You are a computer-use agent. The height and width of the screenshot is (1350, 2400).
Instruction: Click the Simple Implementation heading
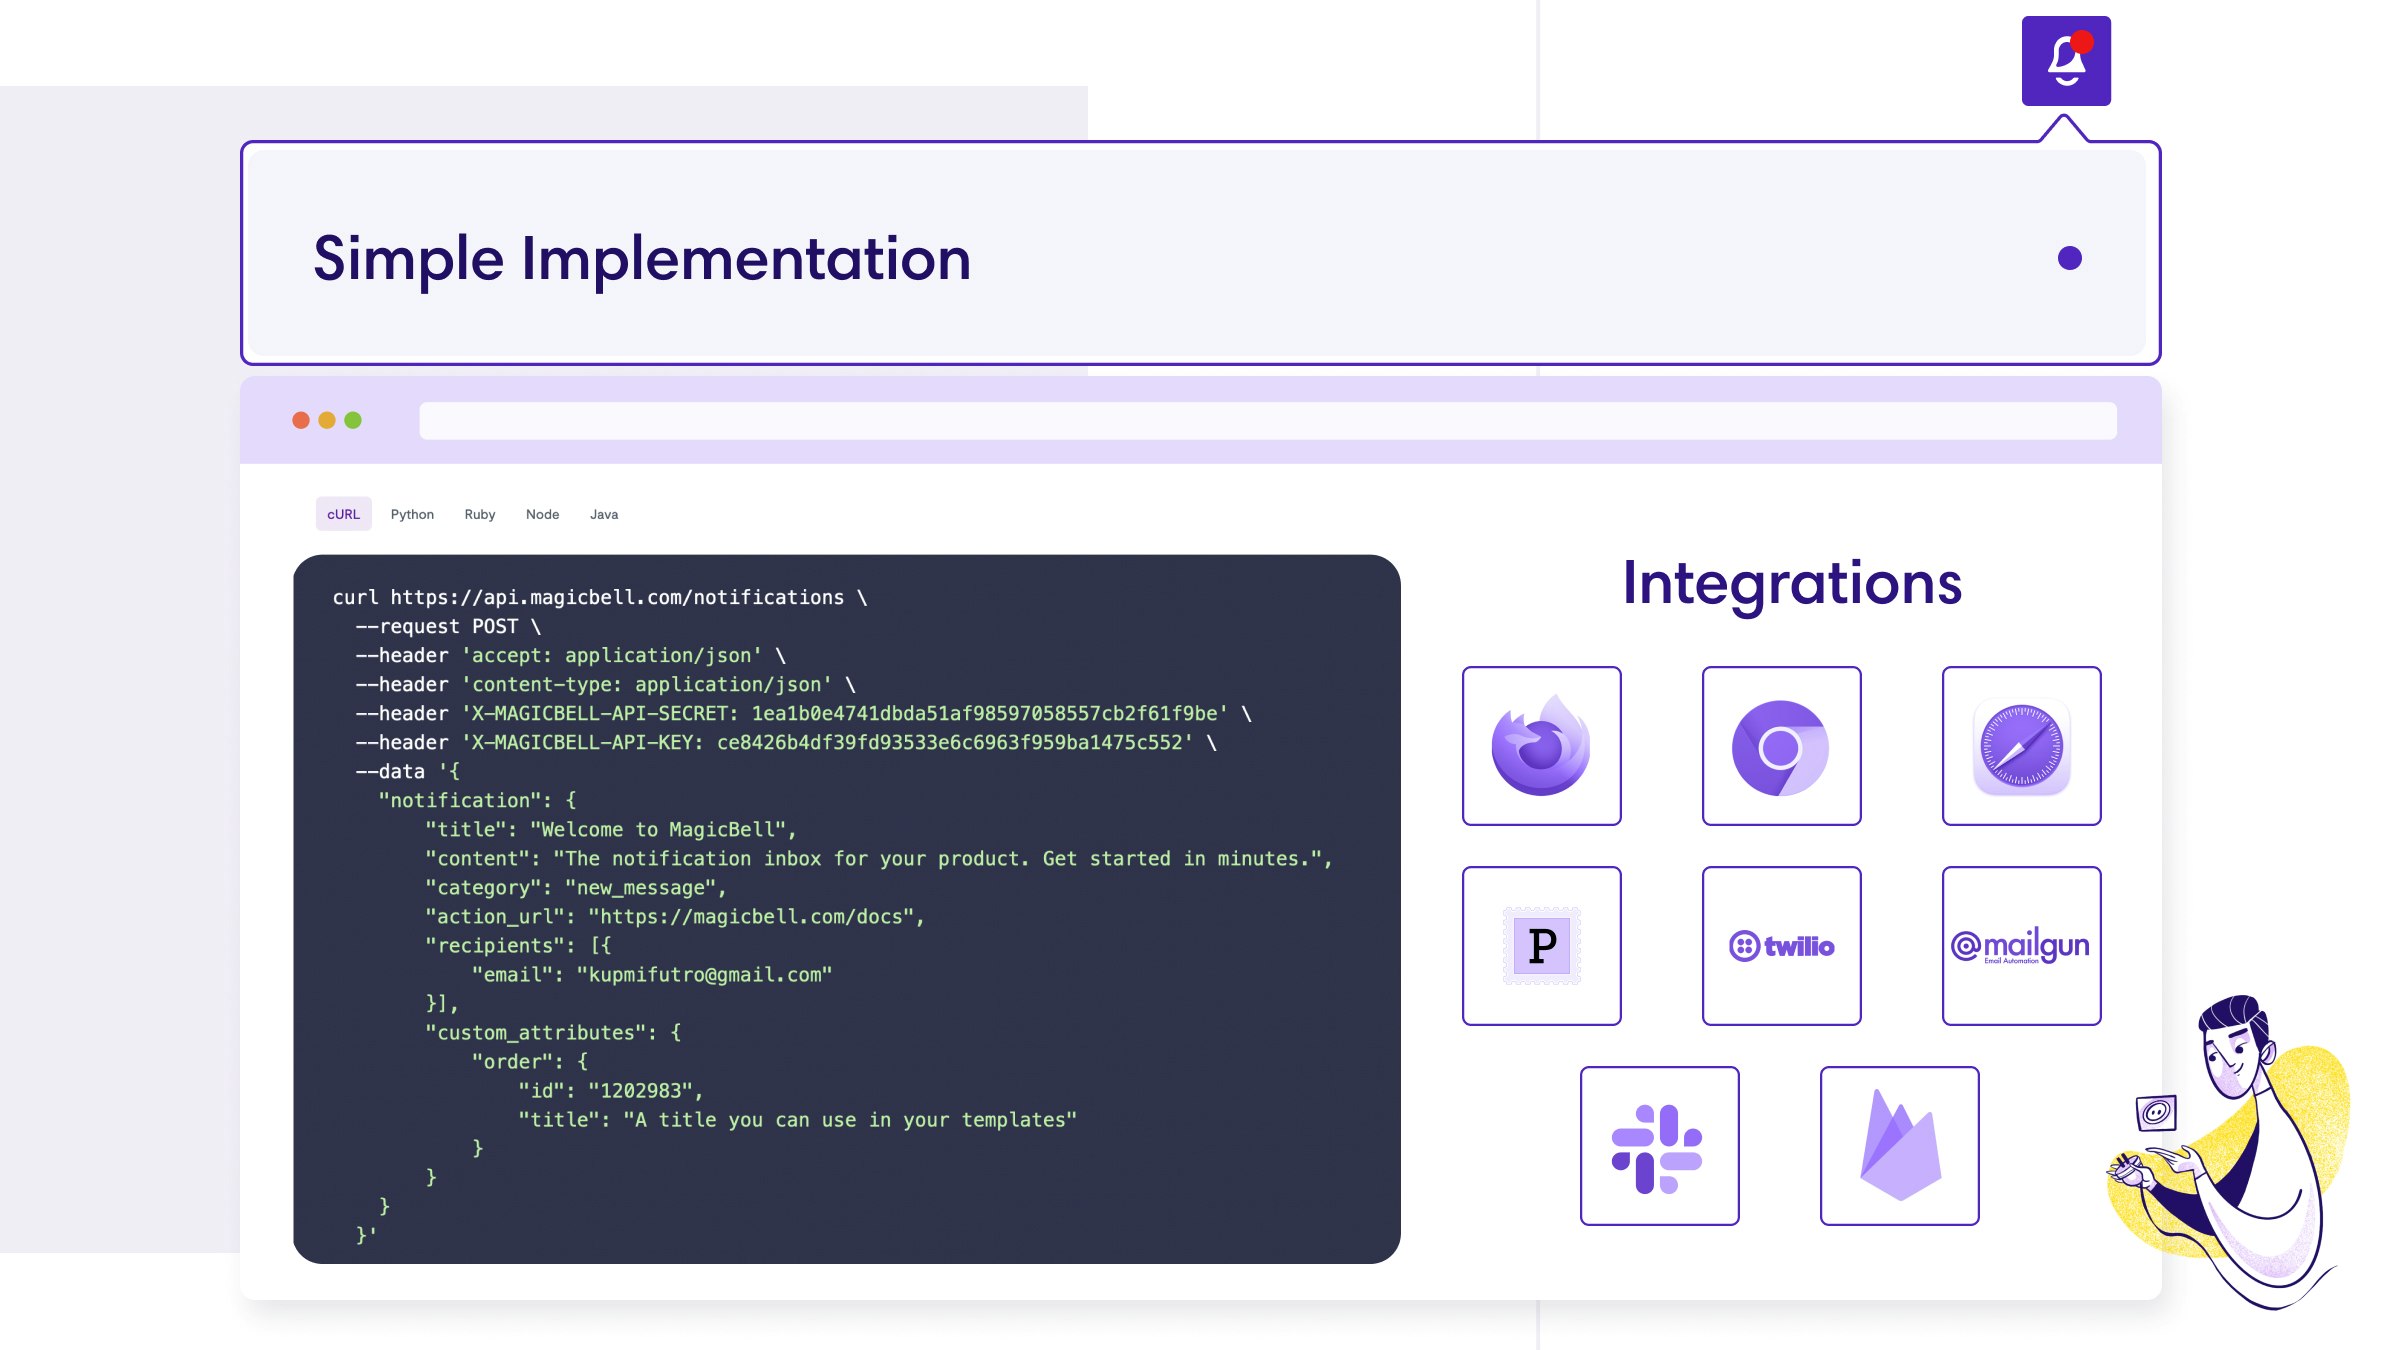(642, 259)
